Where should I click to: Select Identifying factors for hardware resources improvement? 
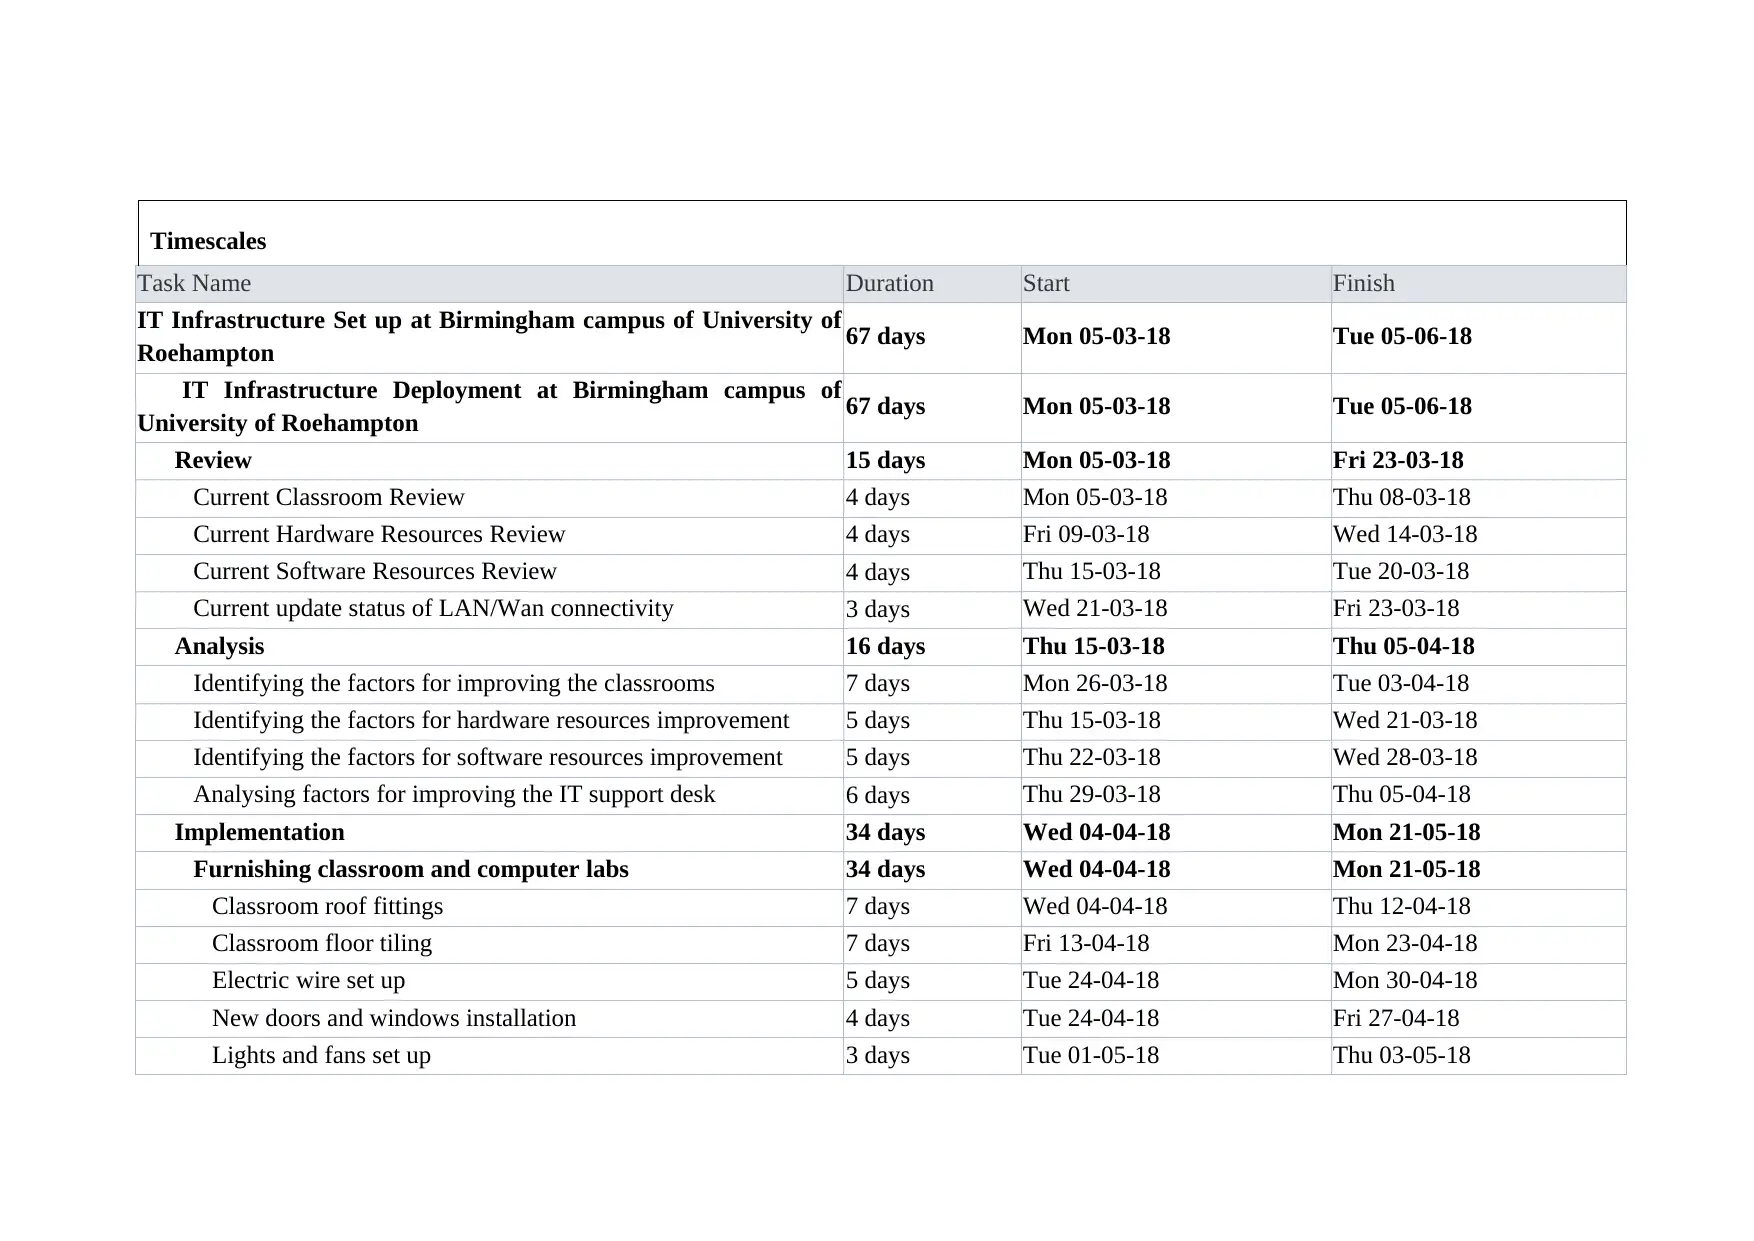491,720
